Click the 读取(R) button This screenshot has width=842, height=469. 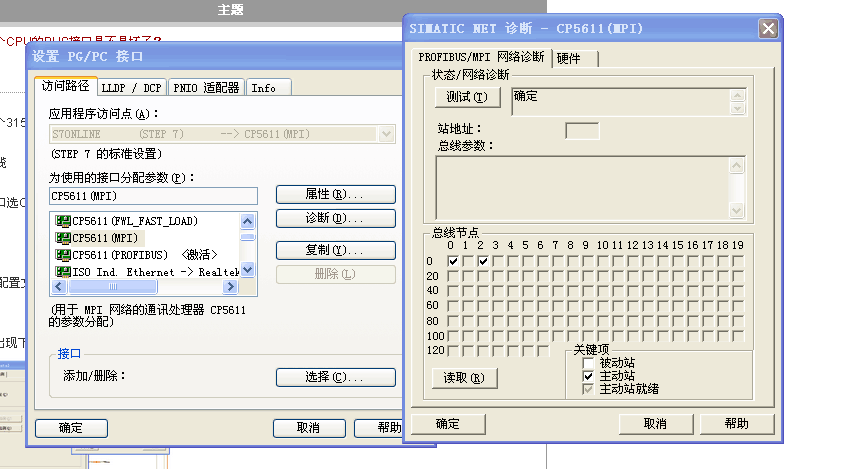[x=464, y=378]
